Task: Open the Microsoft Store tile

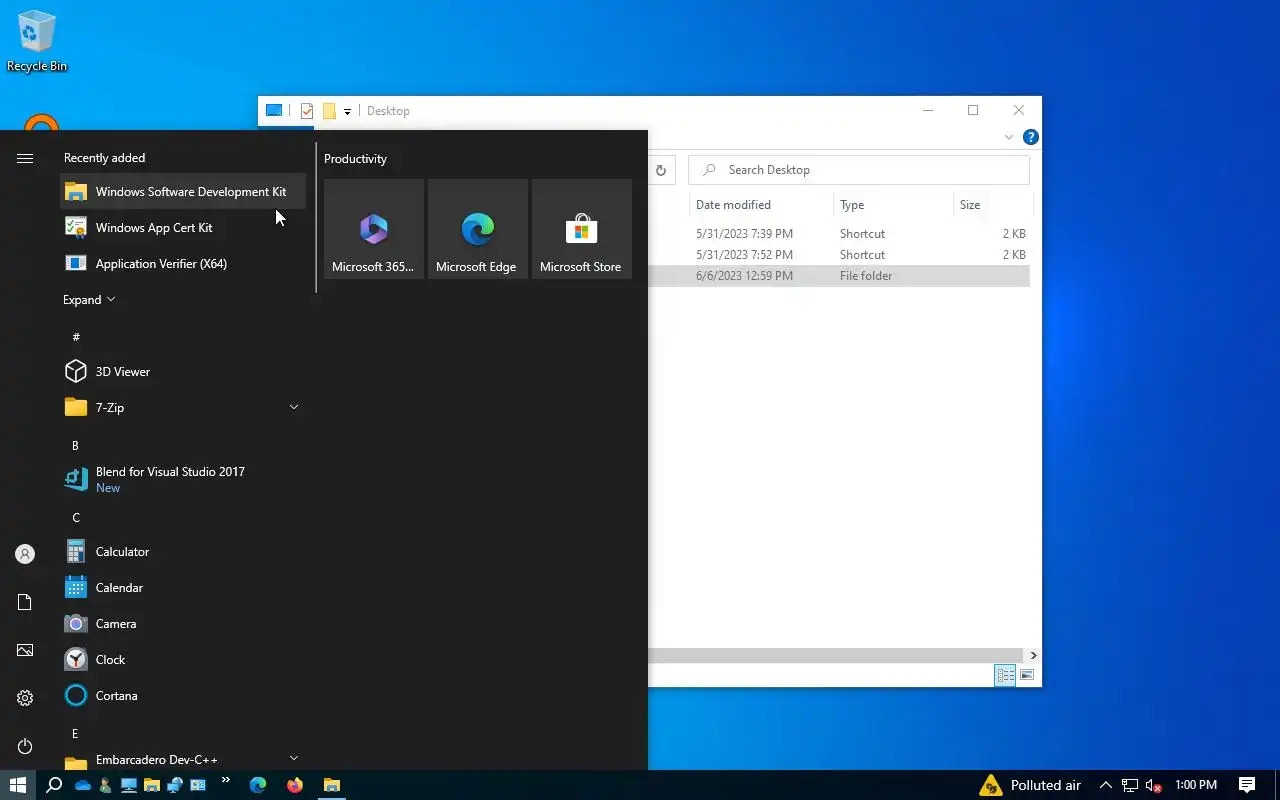Action: point(582,229)
